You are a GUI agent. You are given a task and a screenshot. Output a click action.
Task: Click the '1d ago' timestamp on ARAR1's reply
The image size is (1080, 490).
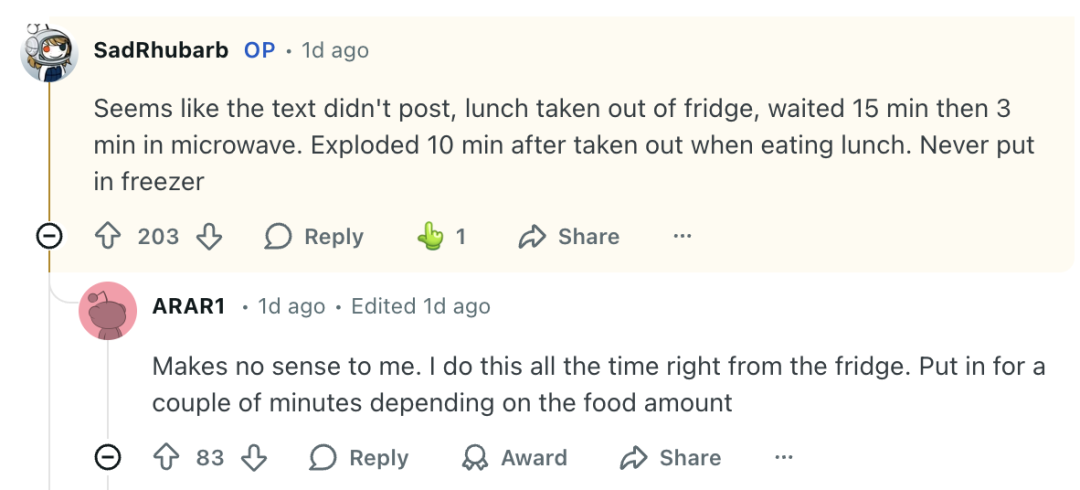coord(291,306)
